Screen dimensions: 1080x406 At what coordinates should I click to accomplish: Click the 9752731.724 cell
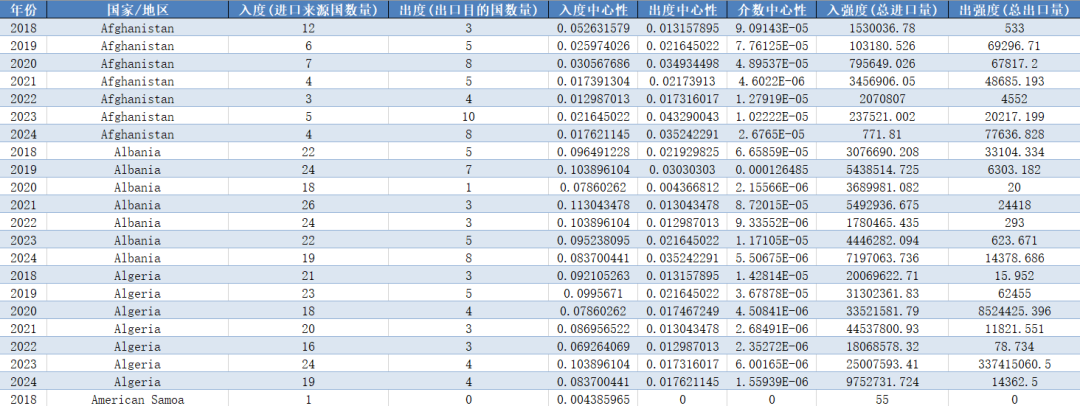(x=882, y=382)
